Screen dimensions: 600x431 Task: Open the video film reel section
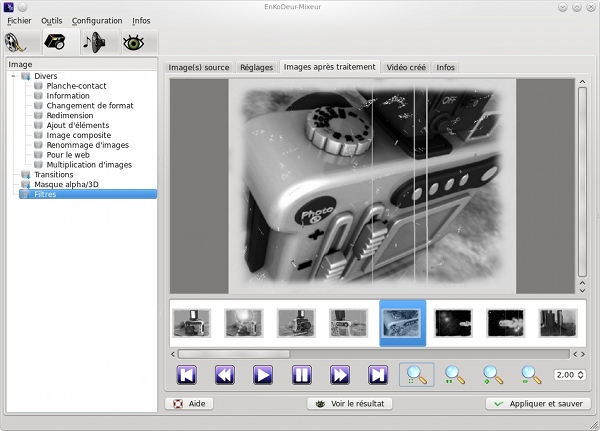coord(15,42)
